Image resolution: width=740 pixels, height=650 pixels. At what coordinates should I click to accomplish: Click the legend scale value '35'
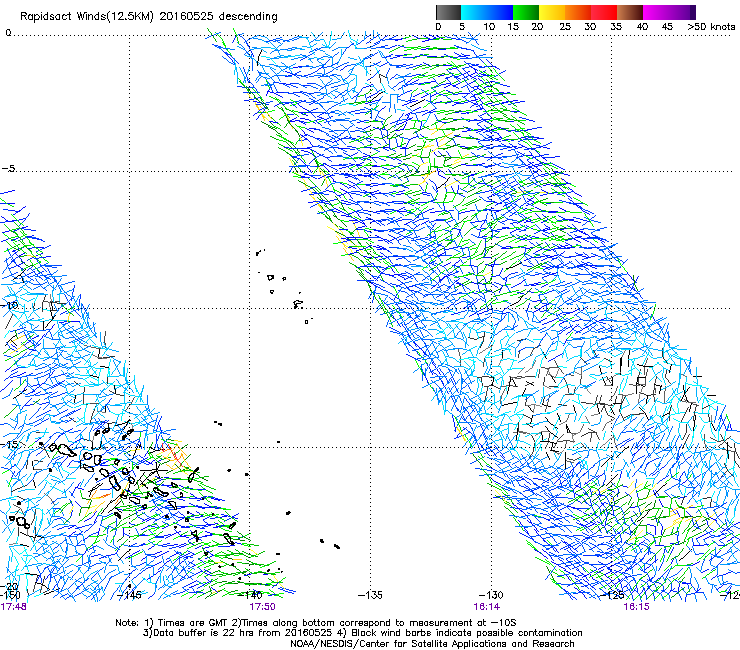coord(616,27)
